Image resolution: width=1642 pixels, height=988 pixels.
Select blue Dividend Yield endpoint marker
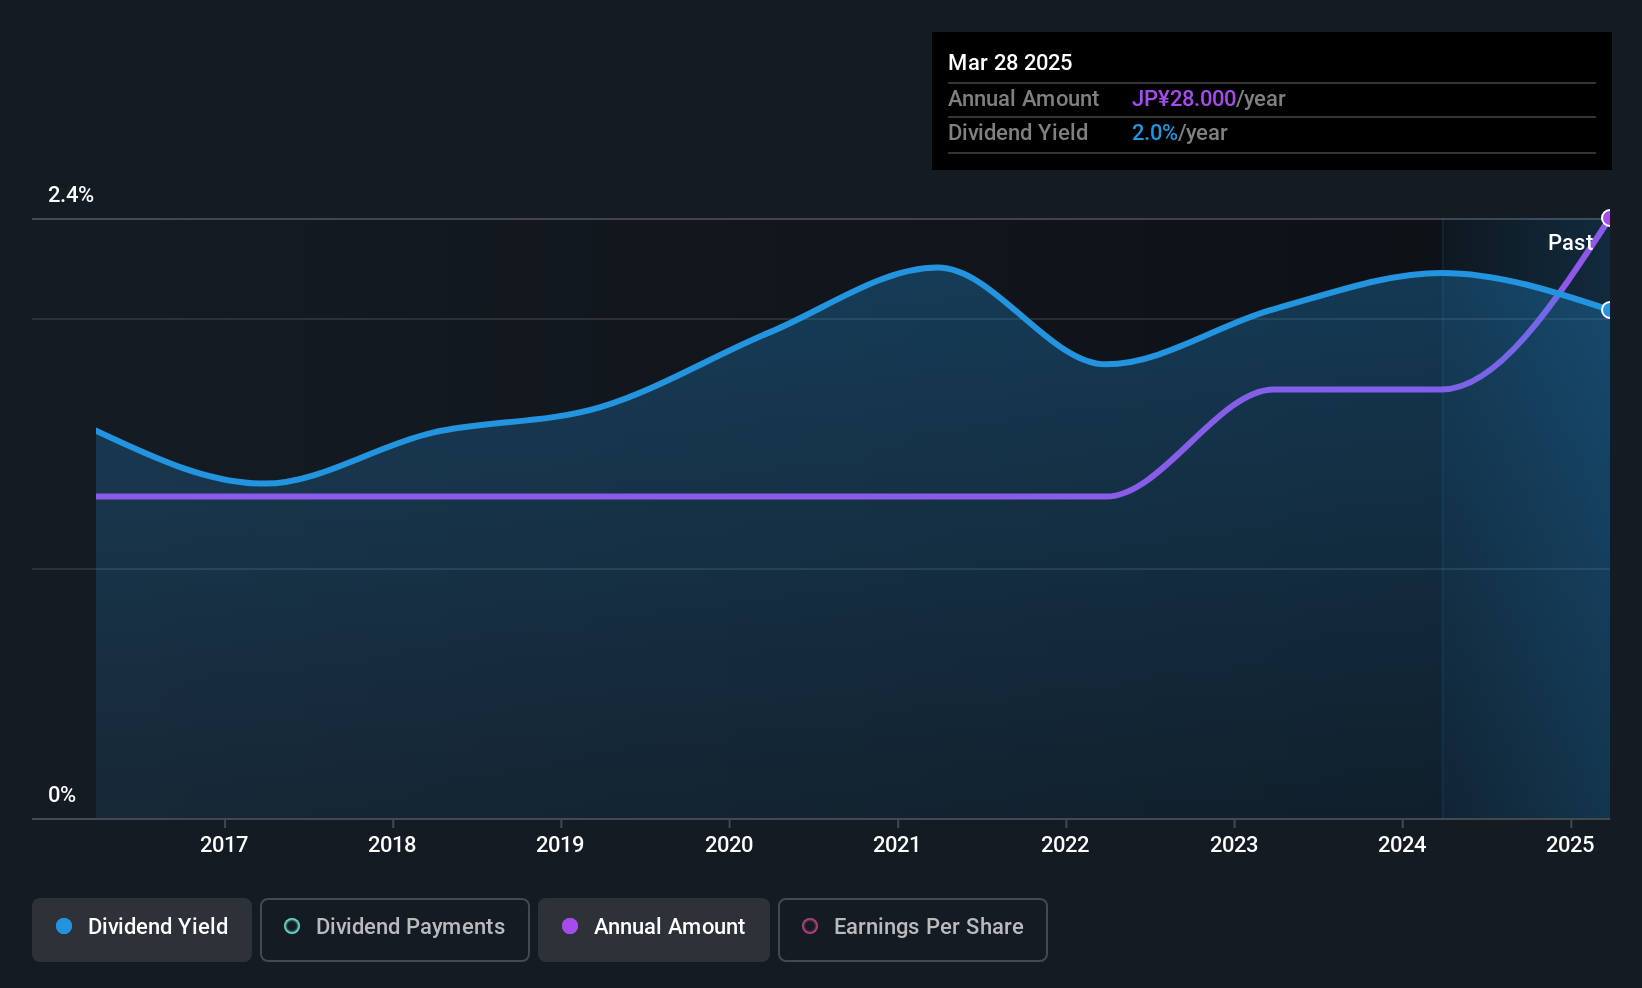pyautogui.click(x=1609, y=310)
